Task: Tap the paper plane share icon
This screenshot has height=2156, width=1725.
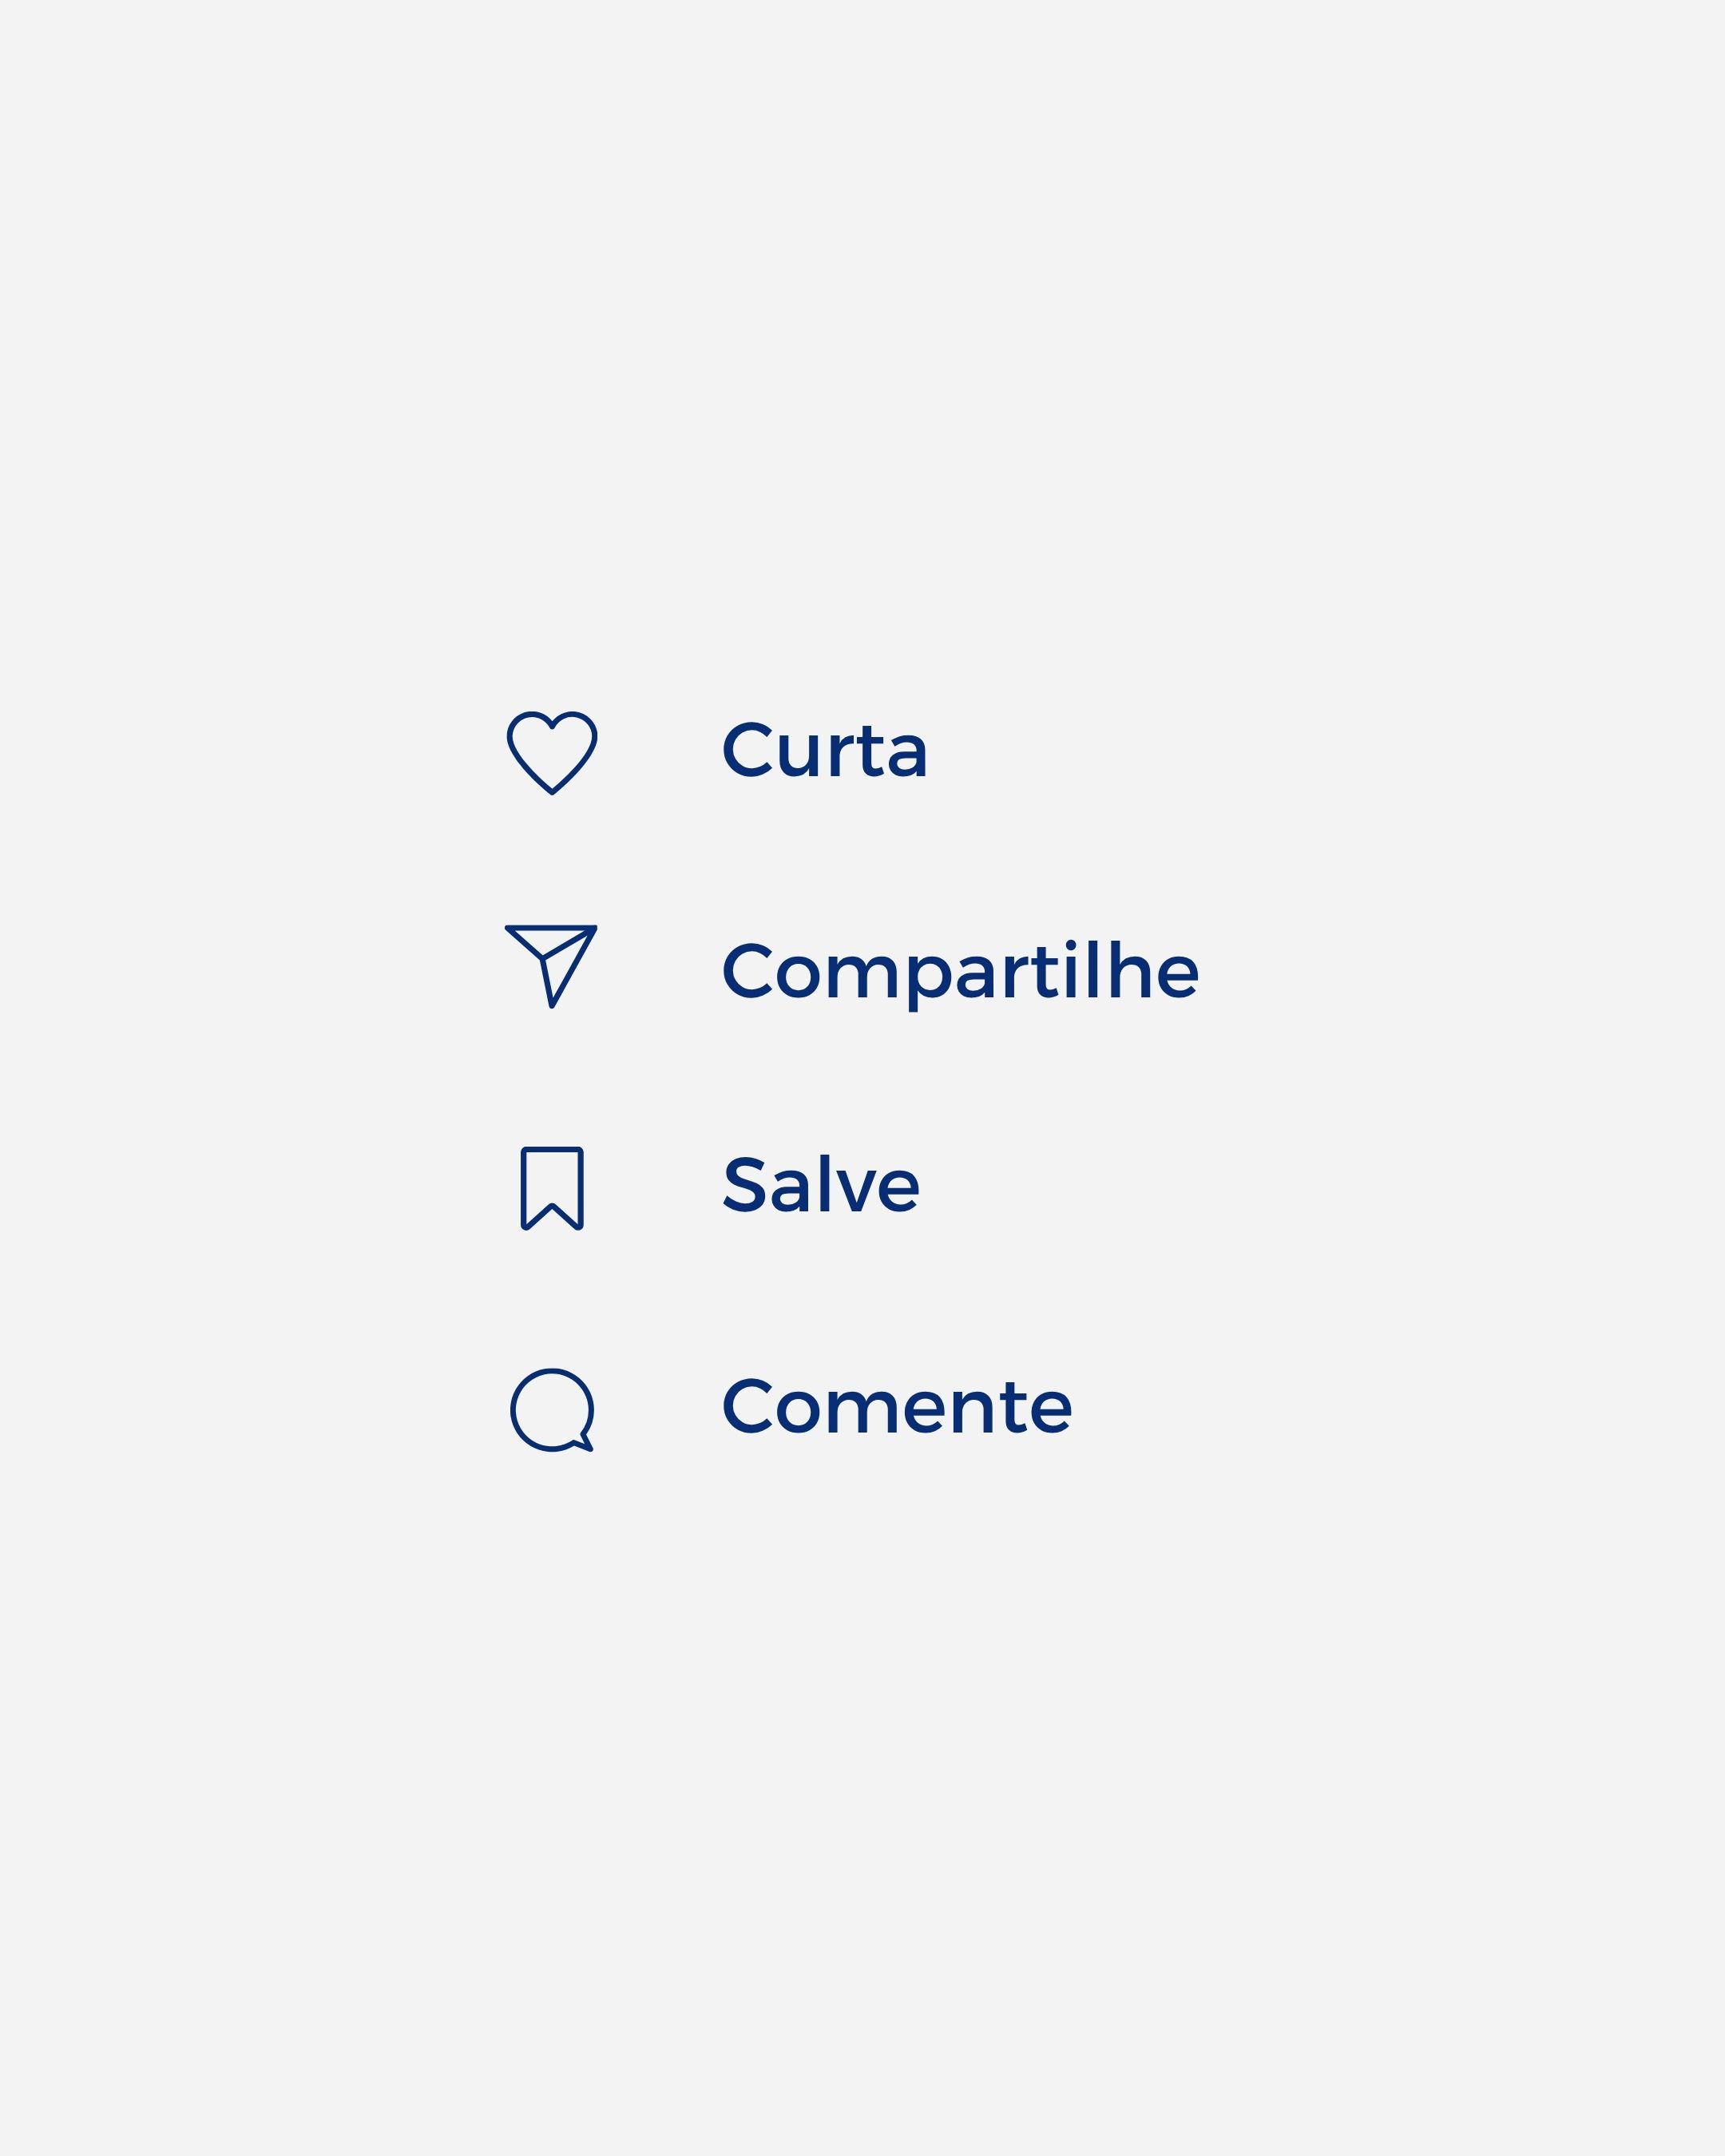Action: point(553,963)
